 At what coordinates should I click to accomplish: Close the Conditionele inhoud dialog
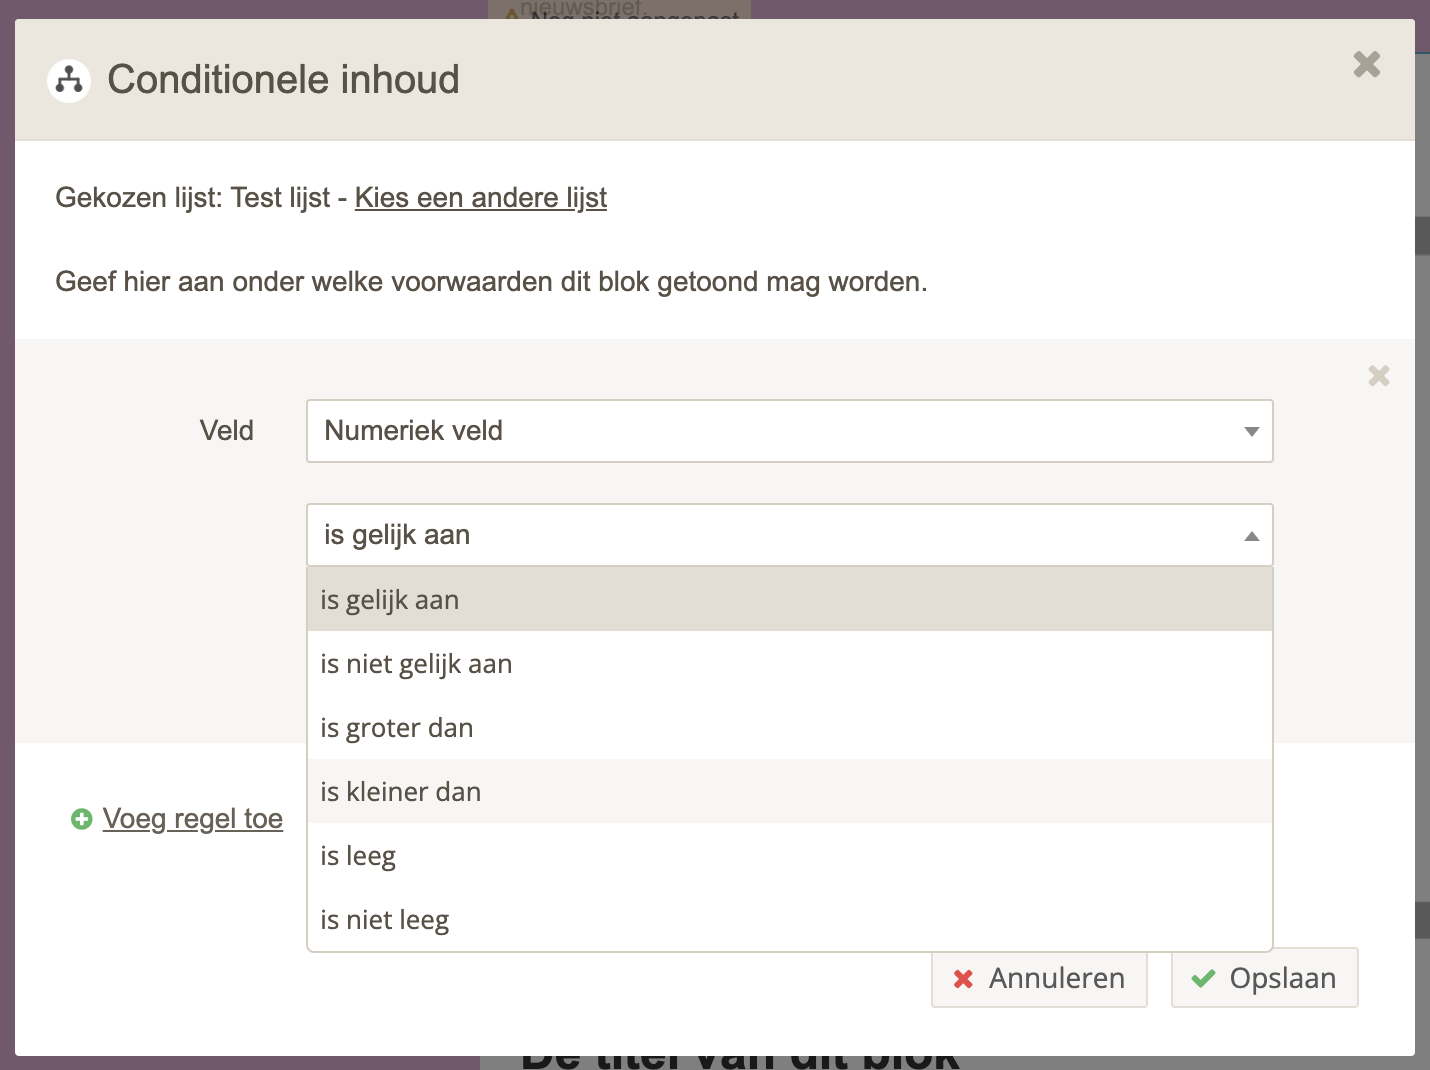1366,64
